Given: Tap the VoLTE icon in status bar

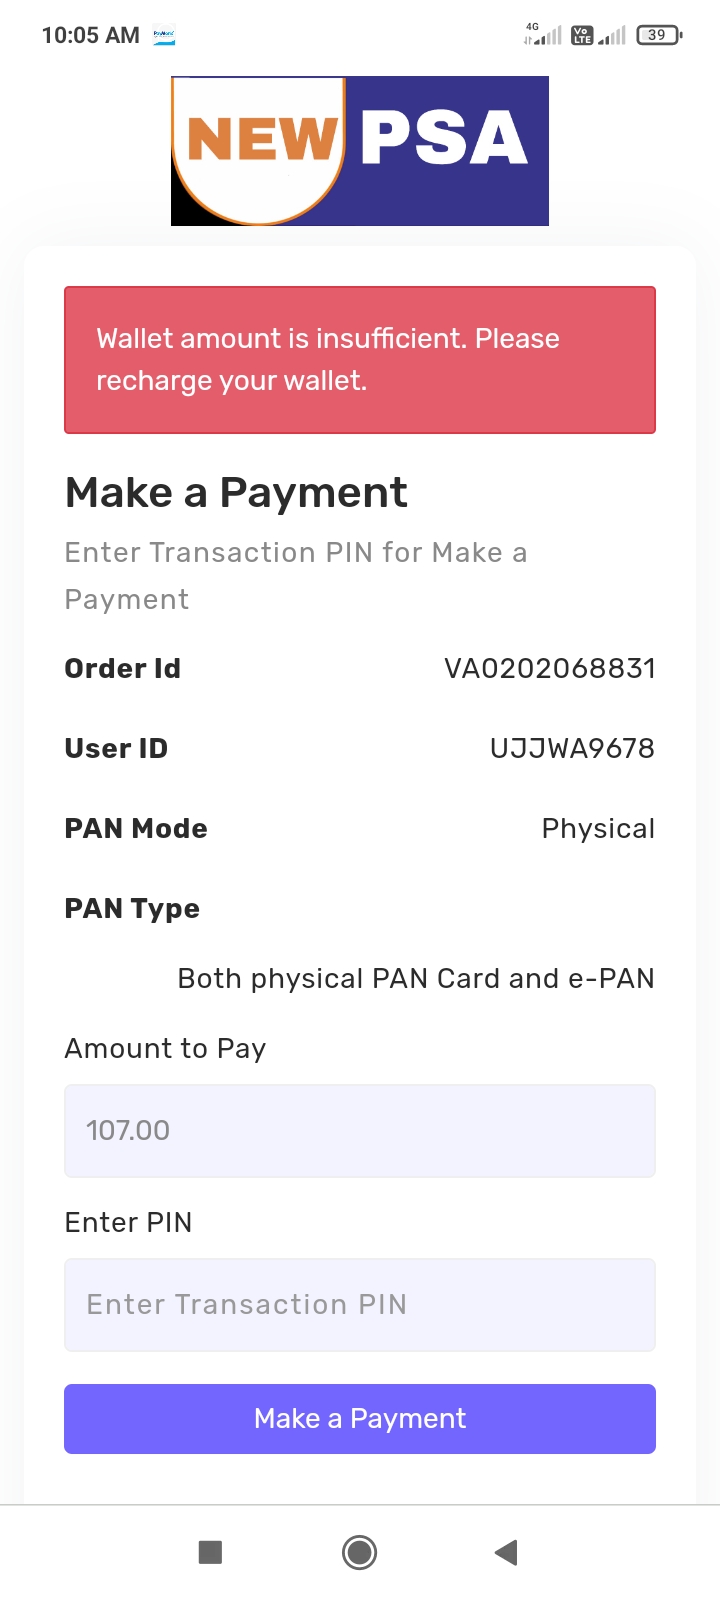Looking at the screenshot, I should 582,35.
